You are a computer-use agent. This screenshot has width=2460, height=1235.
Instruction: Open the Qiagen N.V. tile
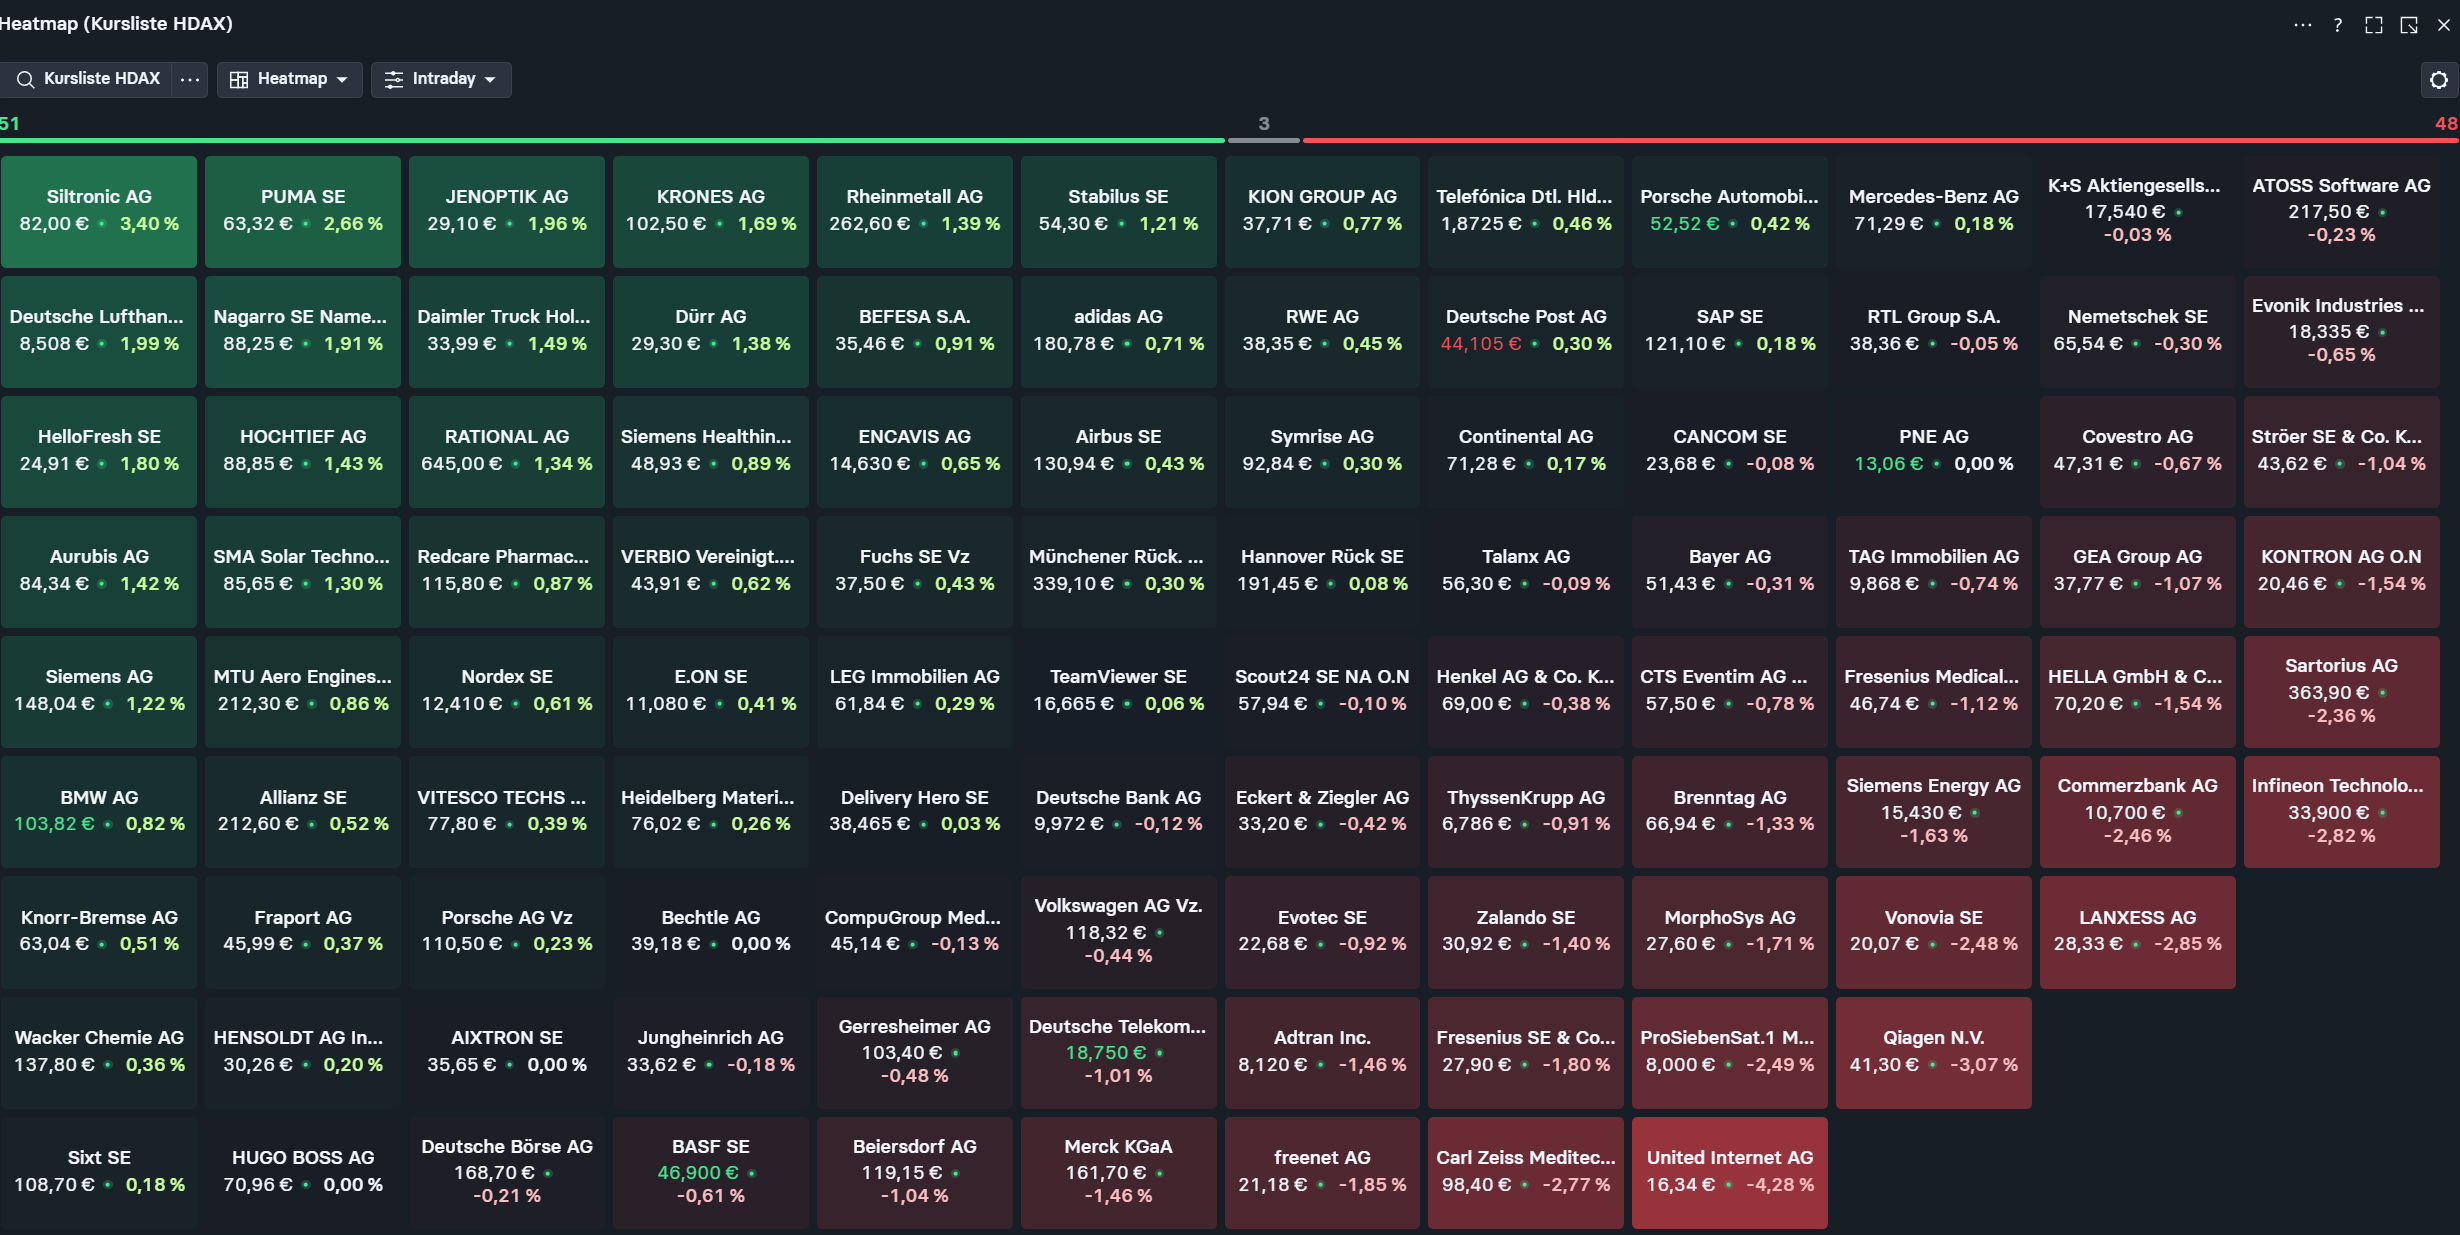pos(1934,1052)
